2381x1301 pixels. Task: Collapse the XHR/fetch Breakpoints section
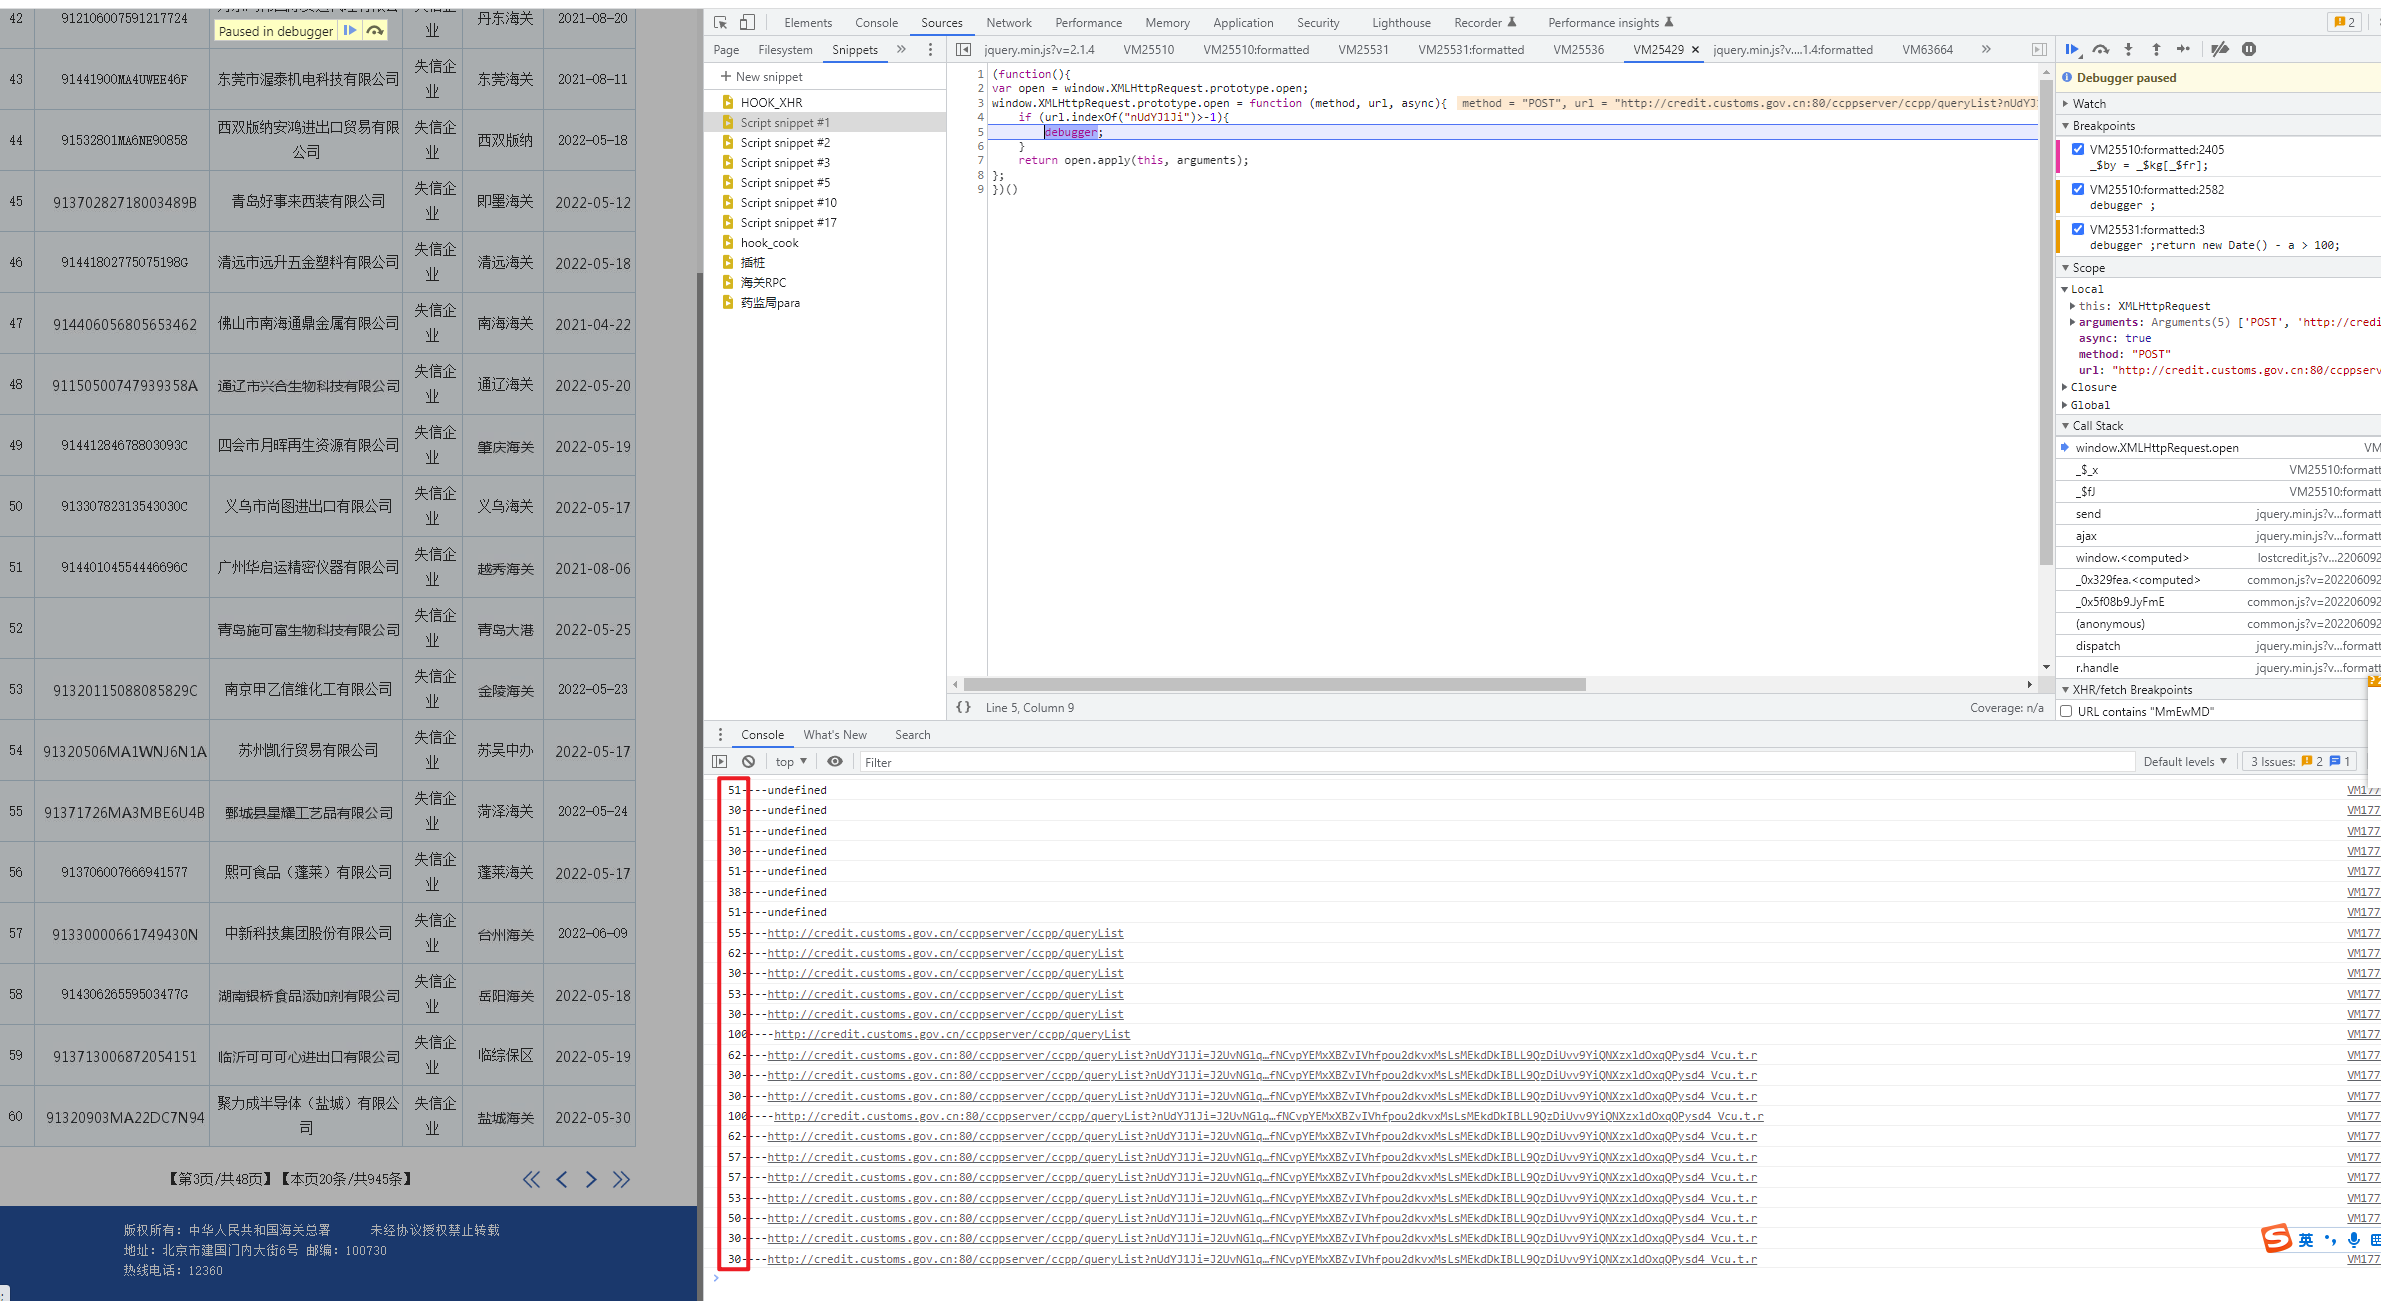click(x=2131, y=689)
